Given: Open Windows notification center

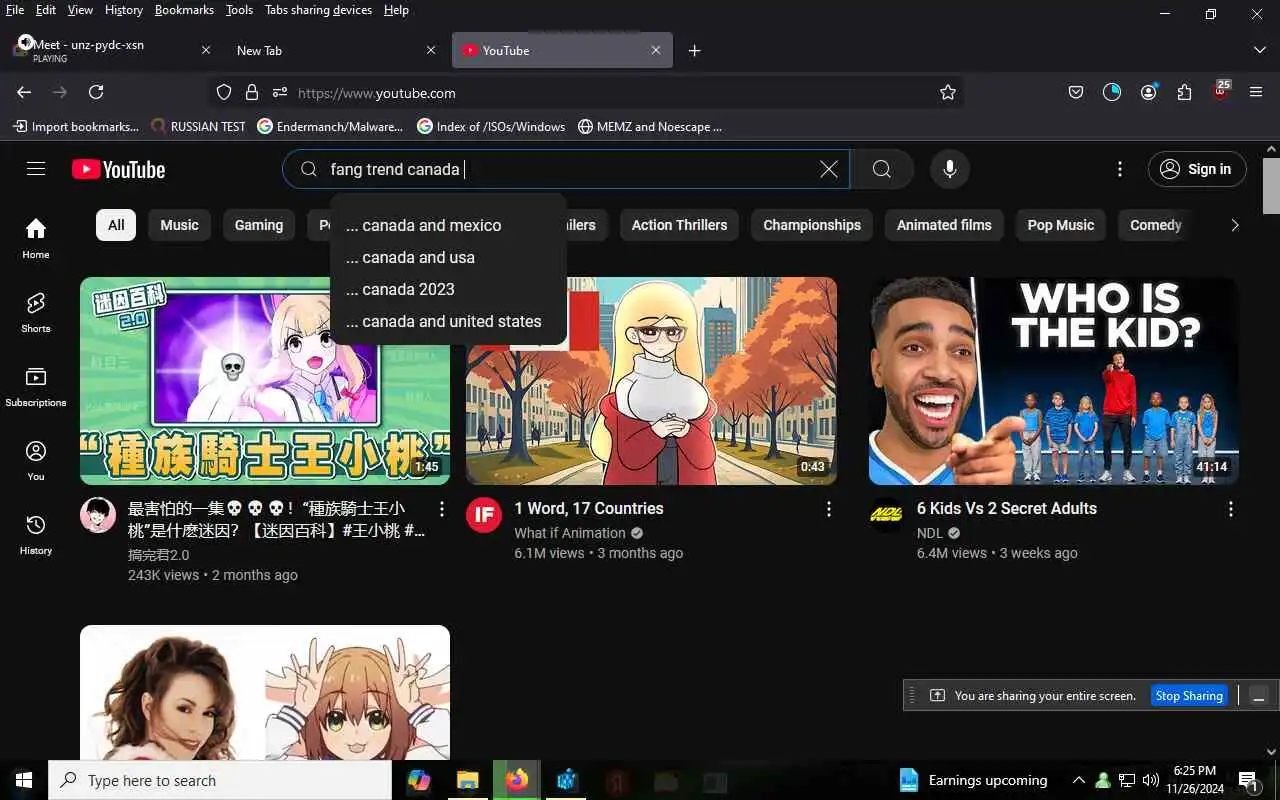Looking at the screenshot, I should 1248,780.
